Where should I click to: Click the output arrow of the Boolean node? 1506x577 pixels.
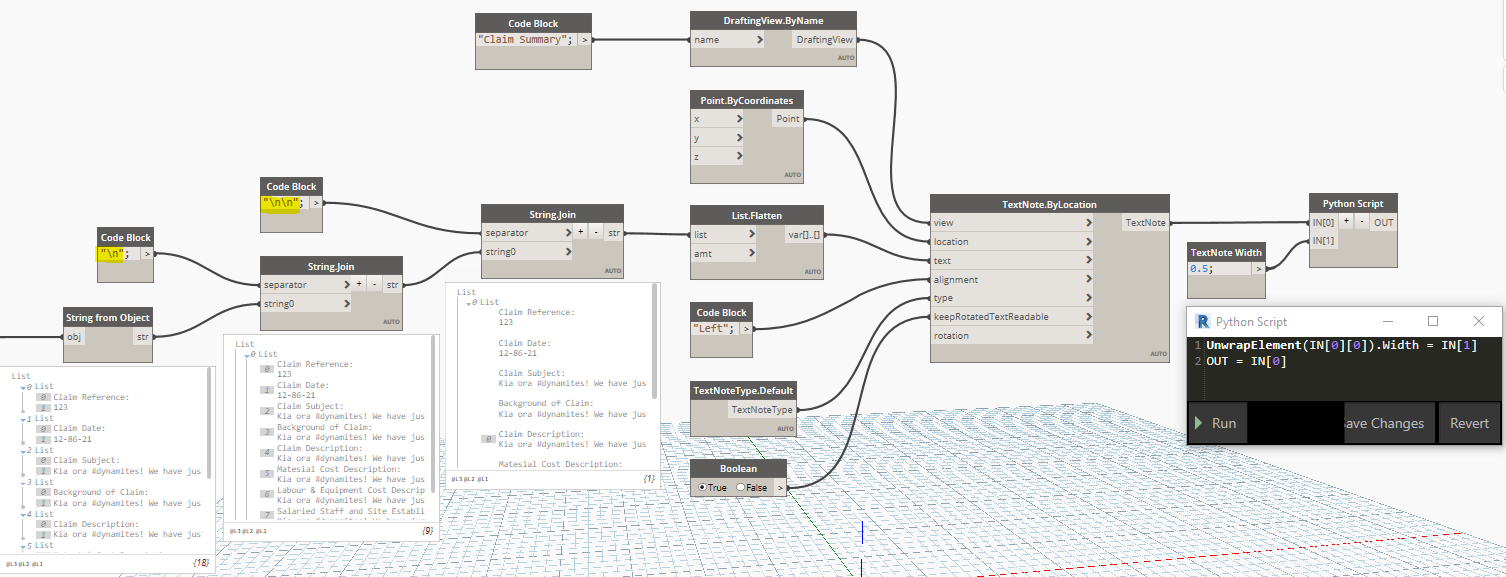pos(780,487)
